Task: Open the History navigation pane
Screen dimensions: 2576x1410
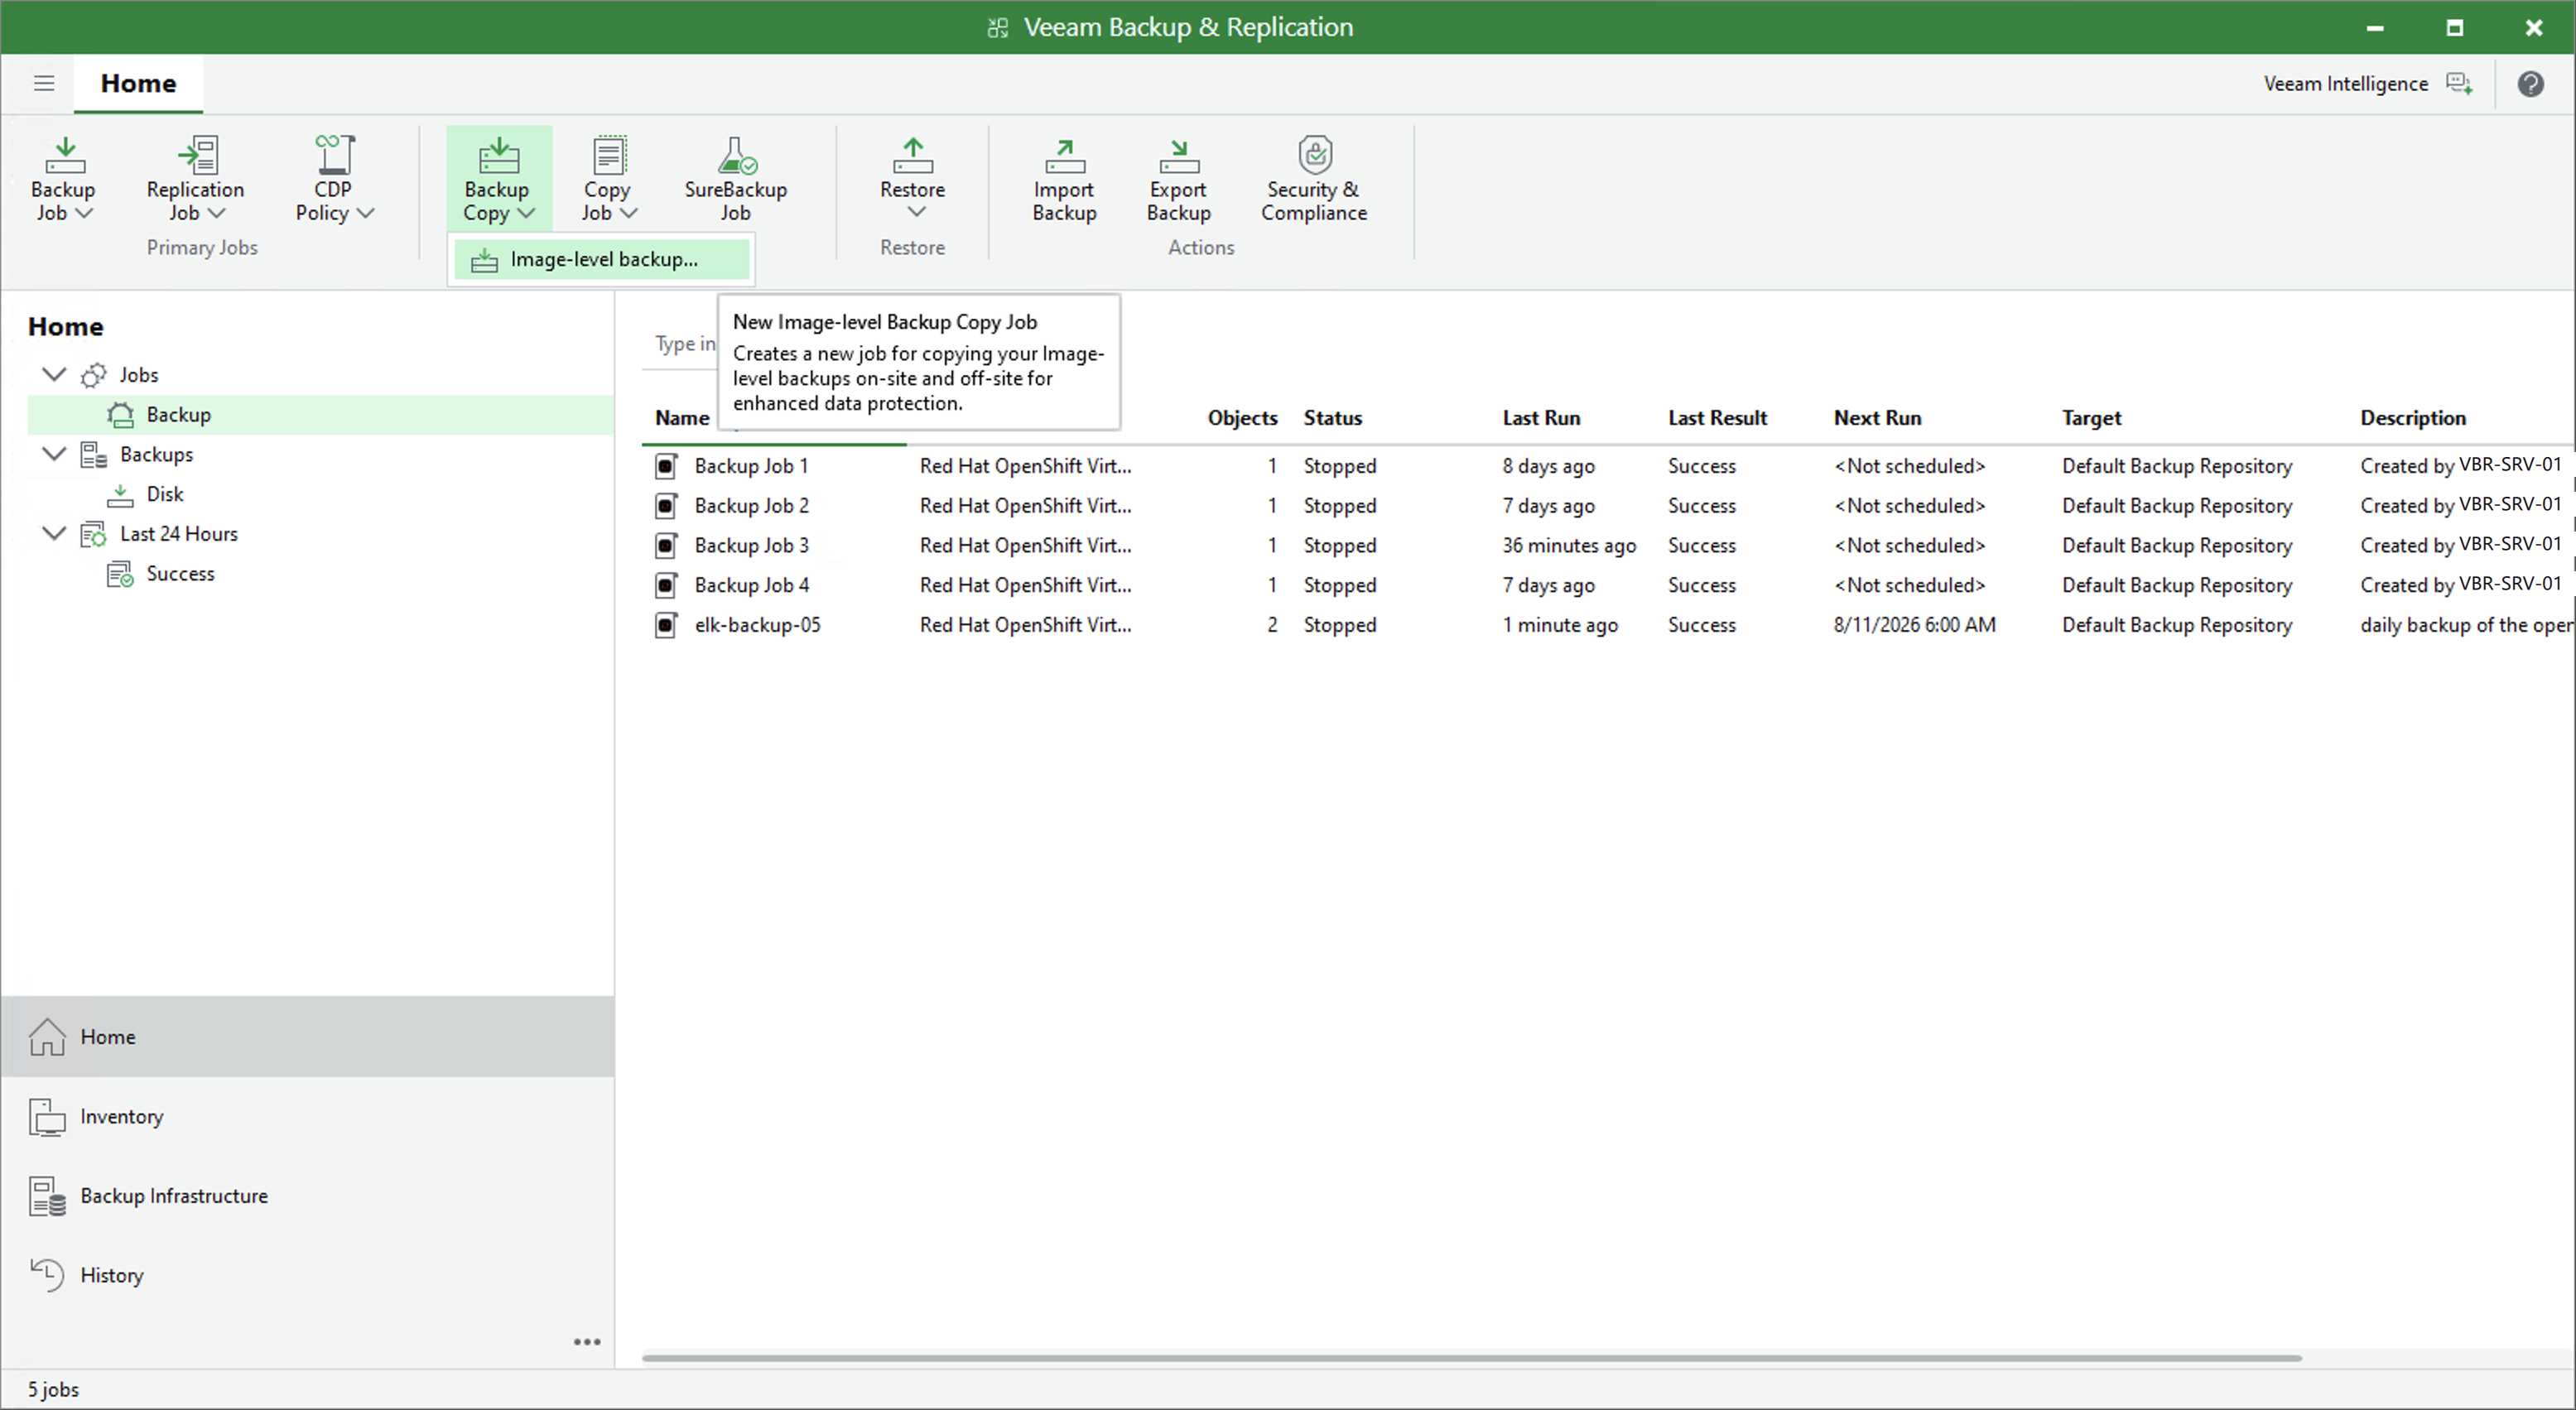Action: (307, 1275)
